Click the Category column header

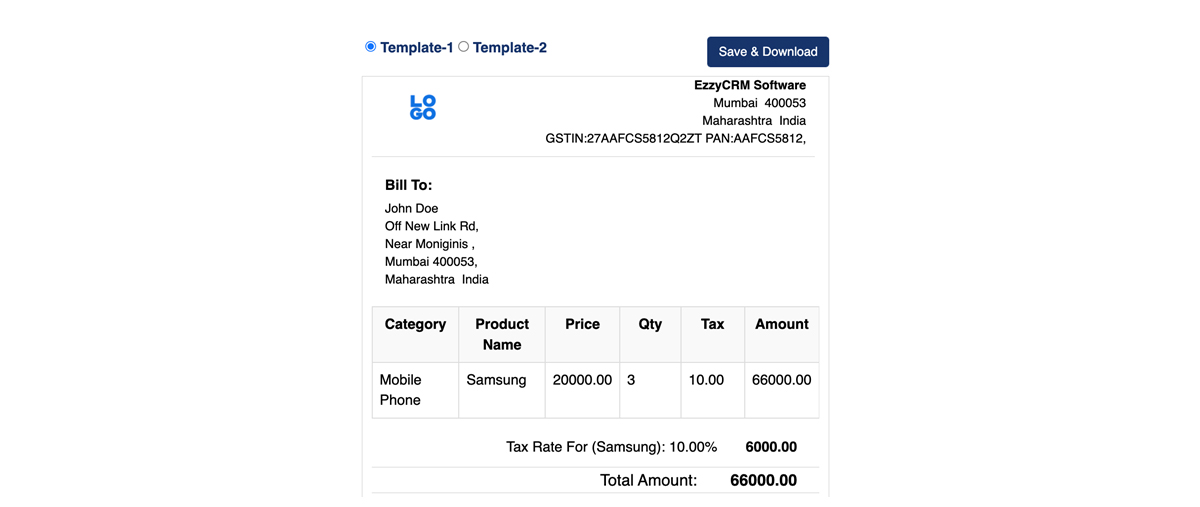(415, 324)
